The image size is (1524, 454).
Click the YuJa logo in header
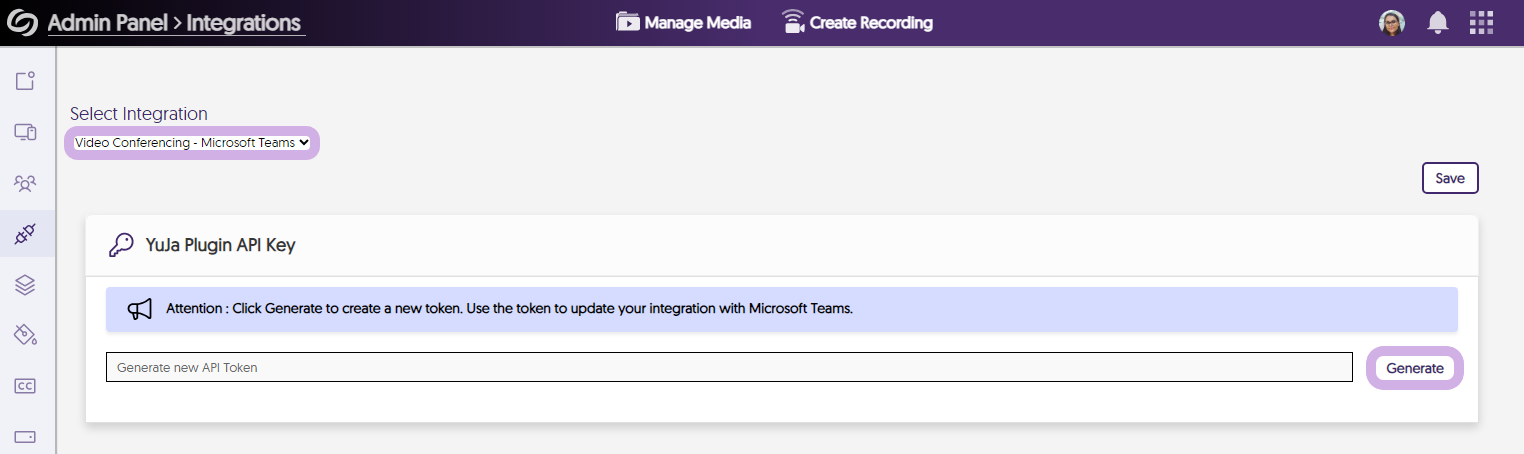coord(22,22)
